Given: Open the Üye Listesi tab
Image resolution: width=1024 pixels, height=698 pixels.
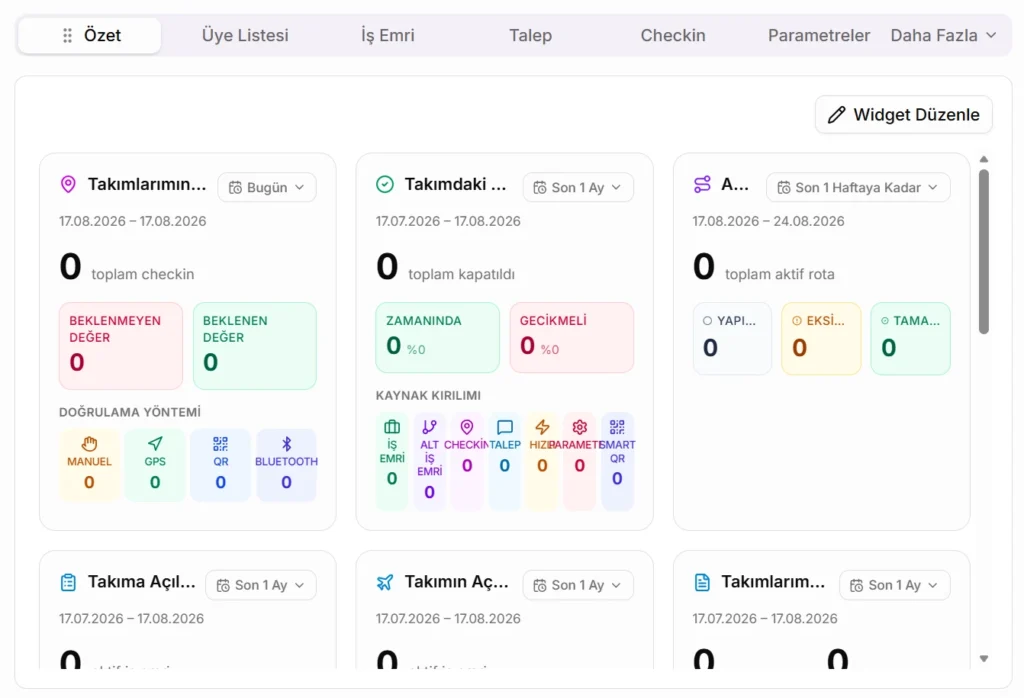Looking at the screenshot, I should tap(245, 35).
